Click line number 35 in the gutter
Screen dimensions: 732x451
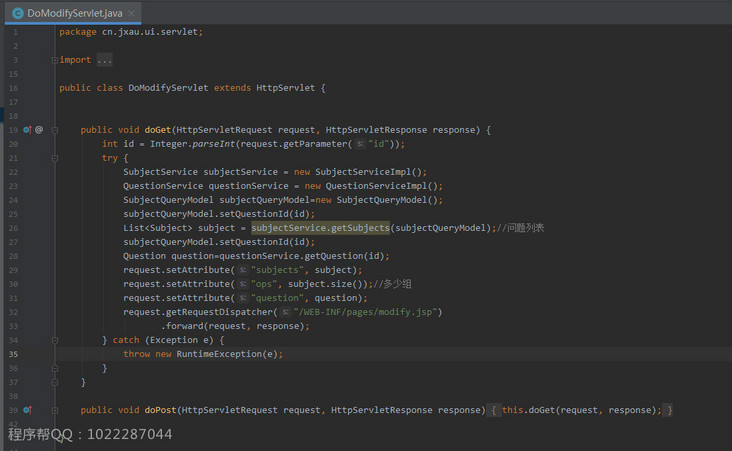tap(14, 354)
